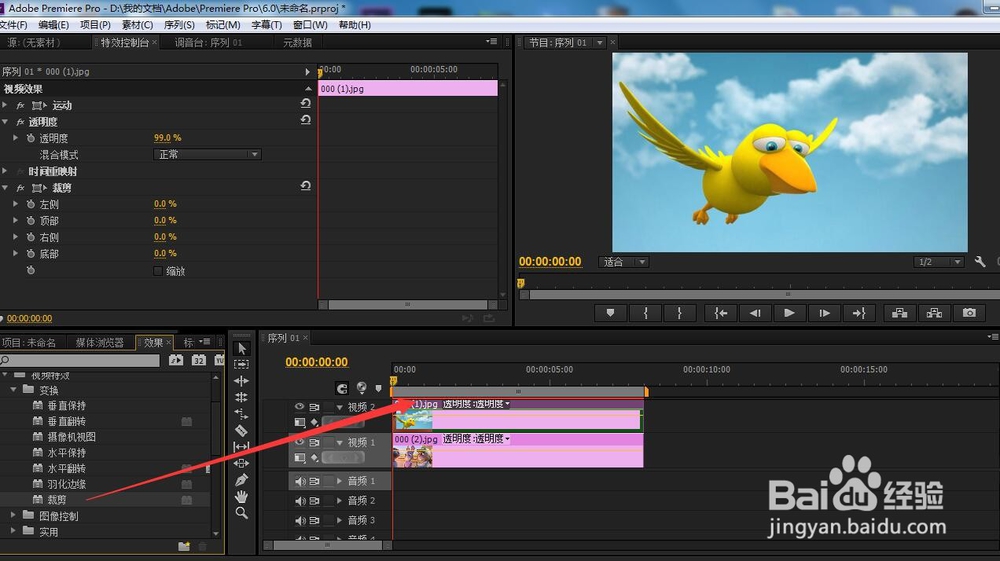Image resolution: width=1000 pixels, height=561 pixels.
Task: Enable the 缩放 checkbox
Action: [x=158, y=271]
